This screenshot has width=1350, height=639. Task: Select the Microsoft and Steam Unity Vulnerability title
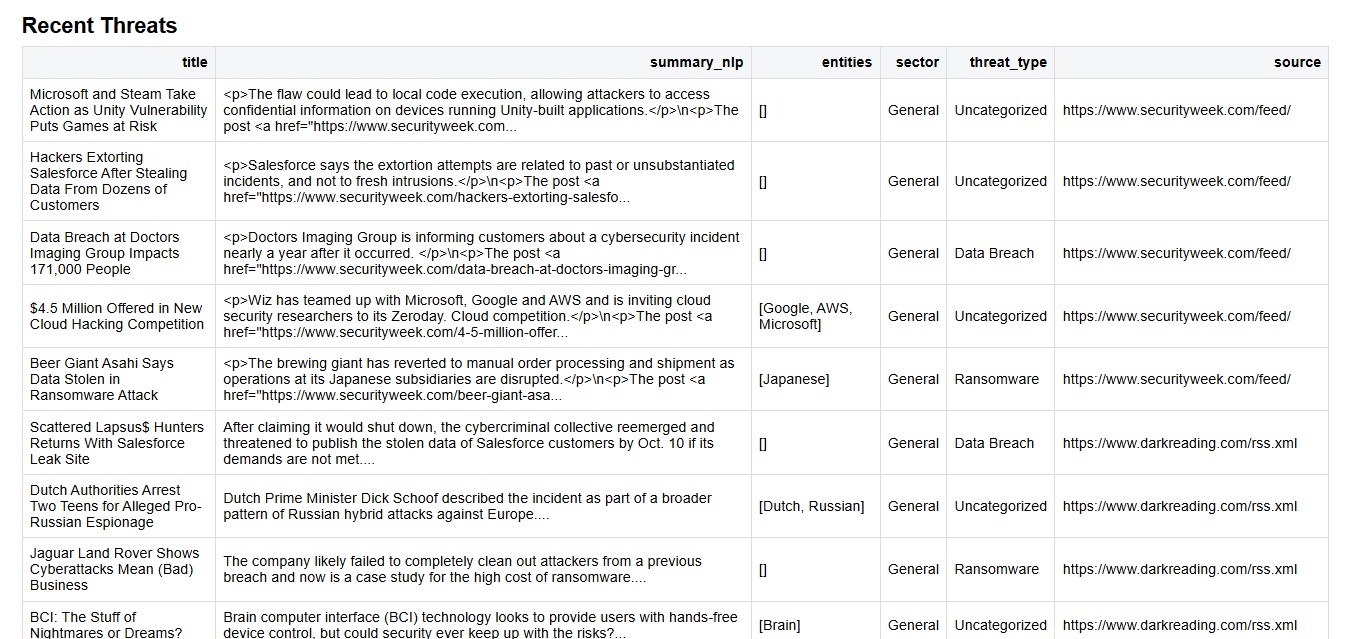(119, 110)
